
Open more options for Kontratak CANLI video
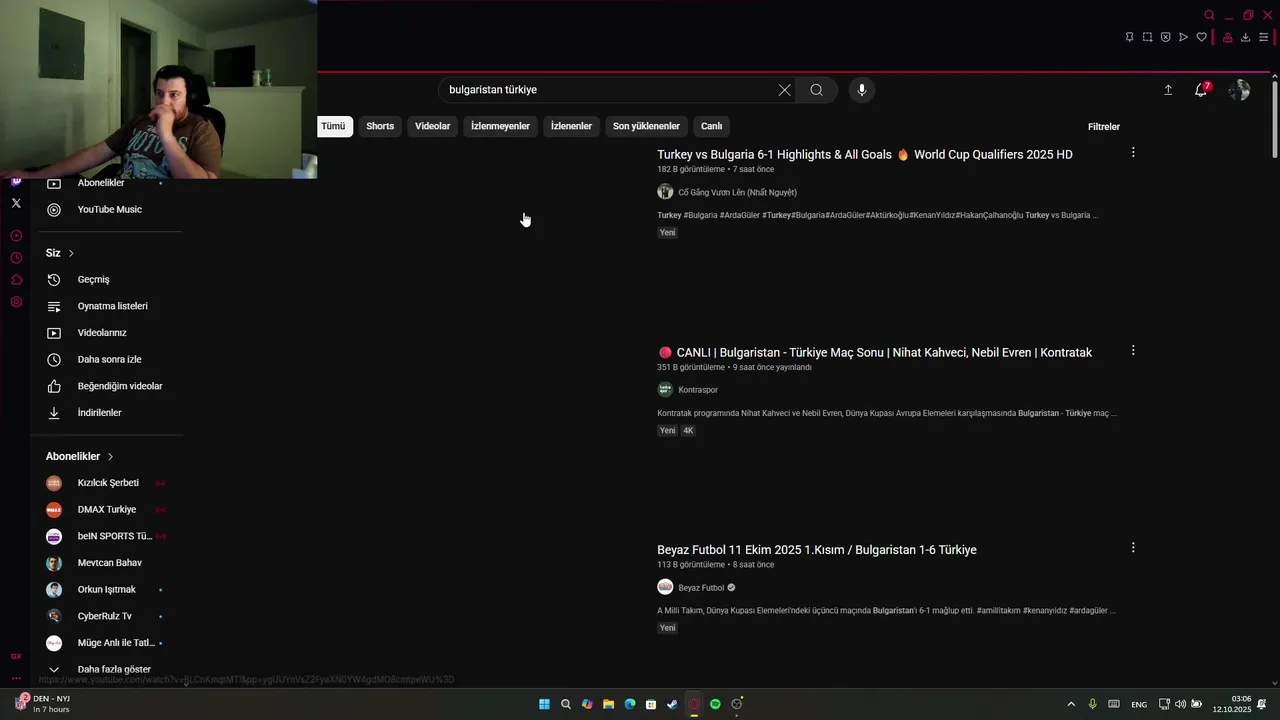[x=1133, y=351]
